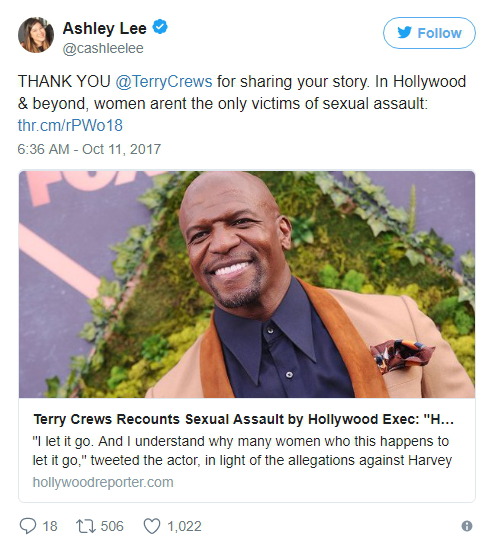The image size is (493, 545).
Task: Click the blue verified badge
Action: pos(160,27)
